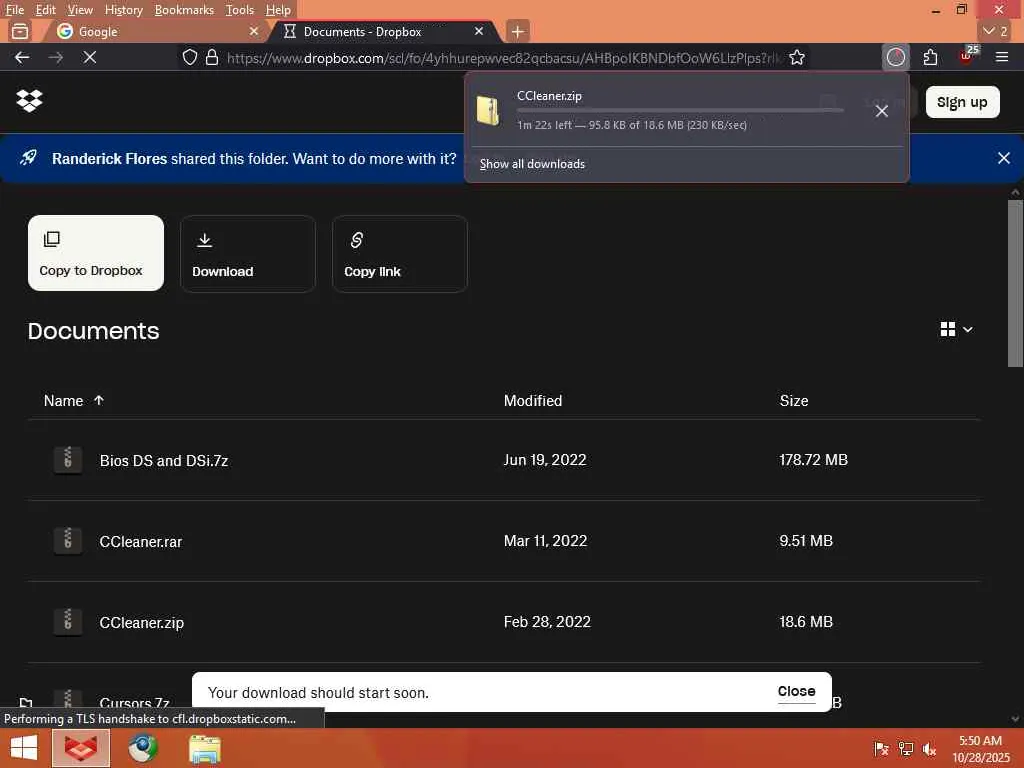Open a new tab with plus button

(517, 31)
